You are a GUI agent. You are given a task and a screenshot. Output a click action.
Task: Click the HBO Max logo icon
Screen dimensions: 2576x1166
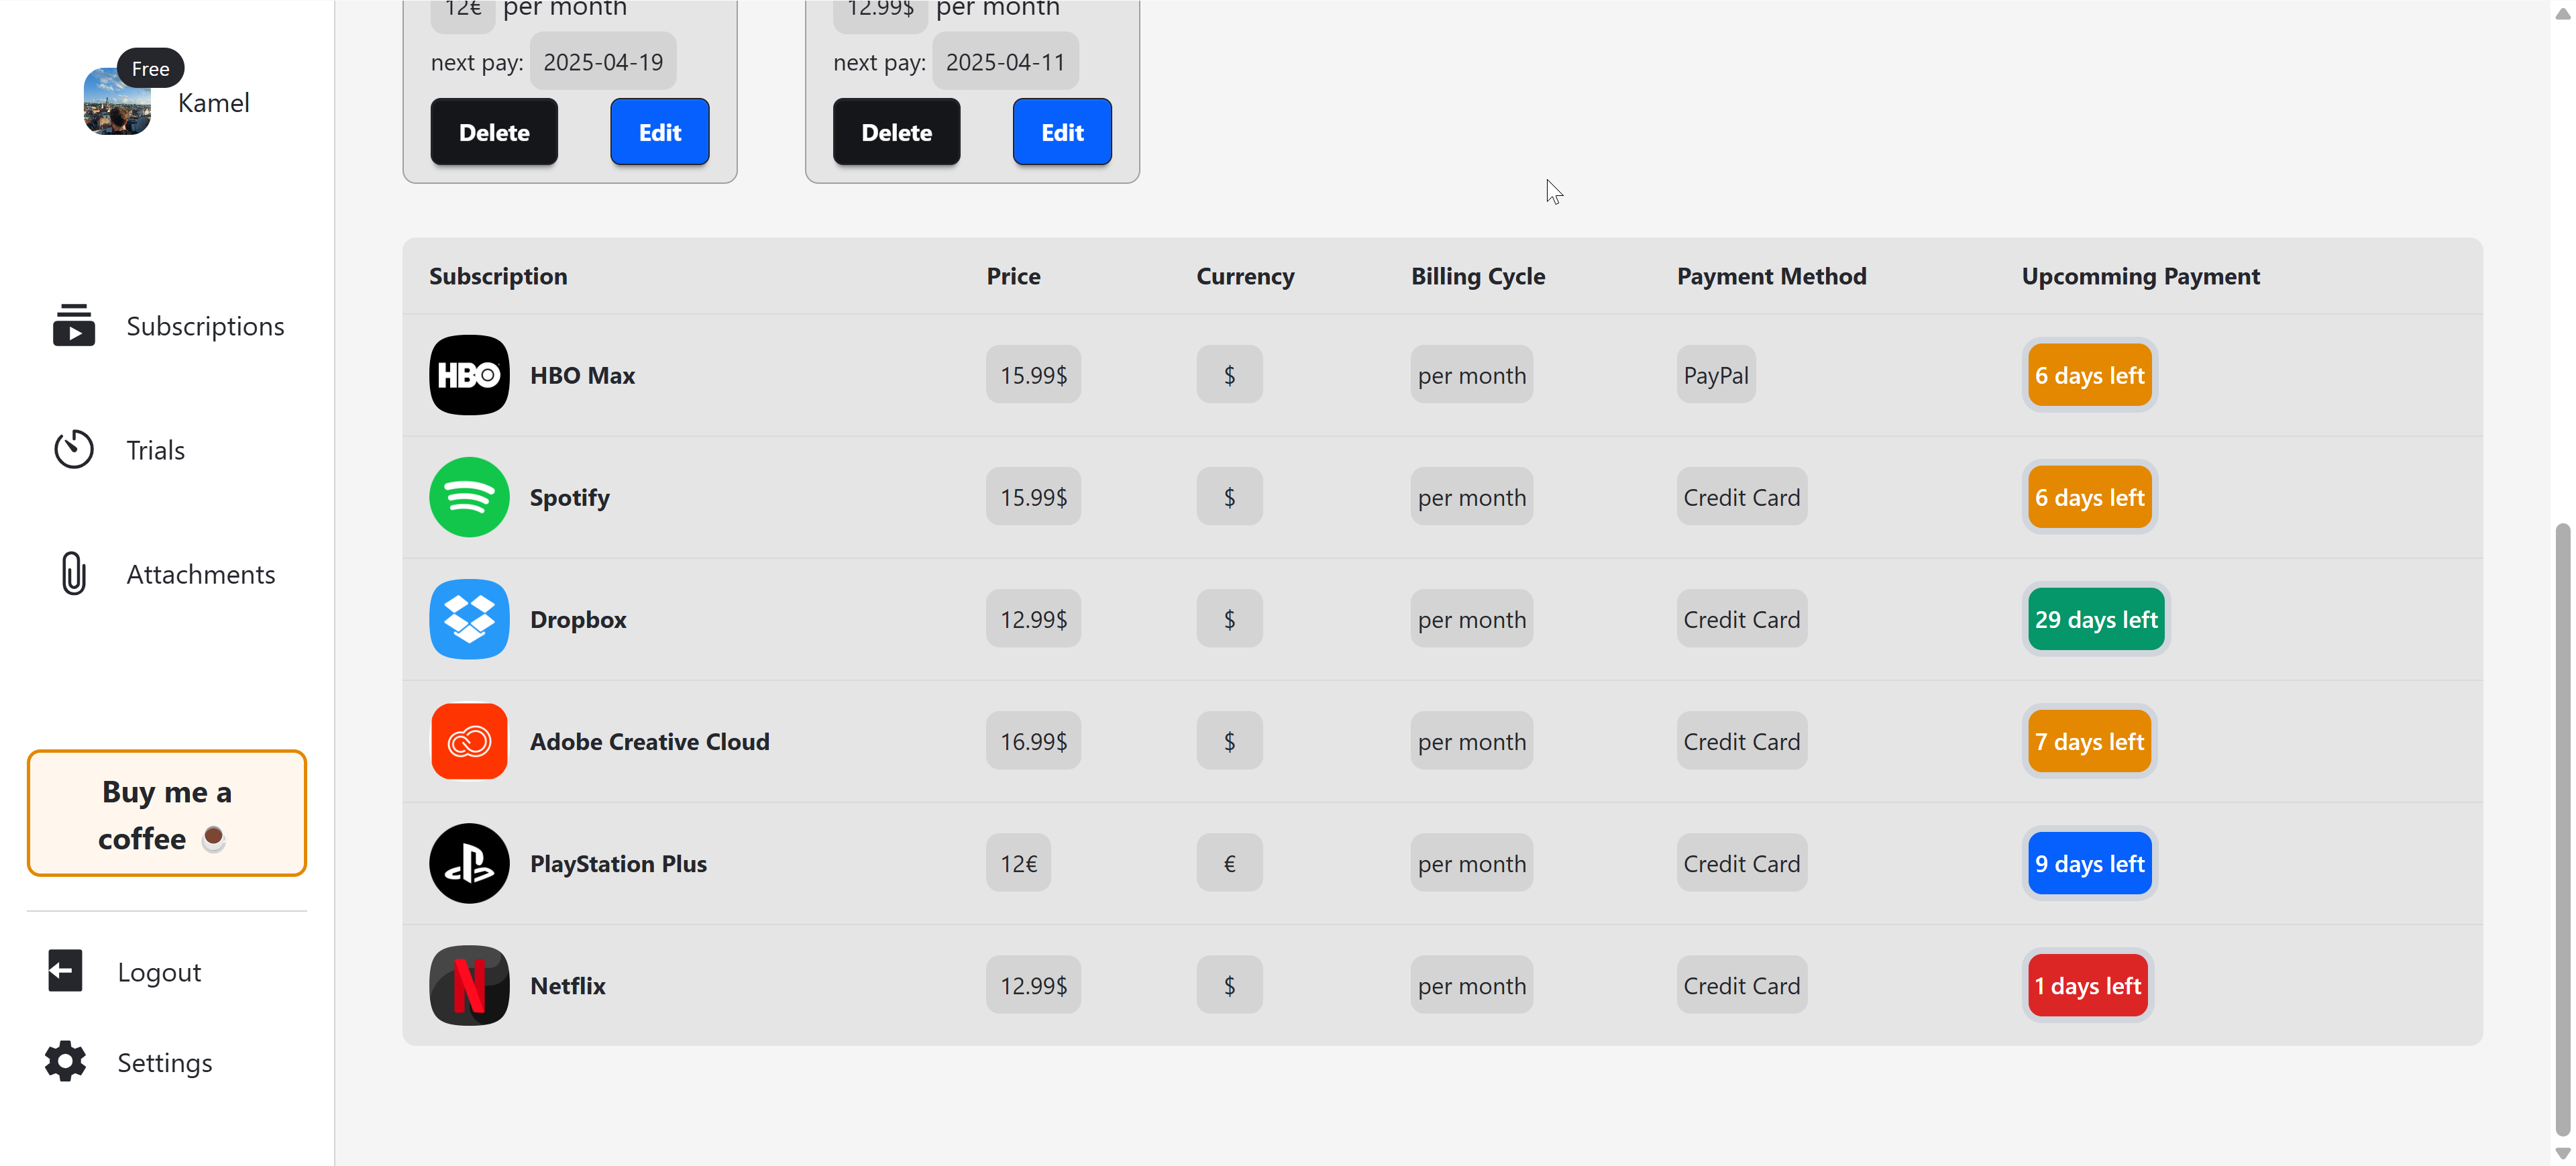tap(469, 375)
